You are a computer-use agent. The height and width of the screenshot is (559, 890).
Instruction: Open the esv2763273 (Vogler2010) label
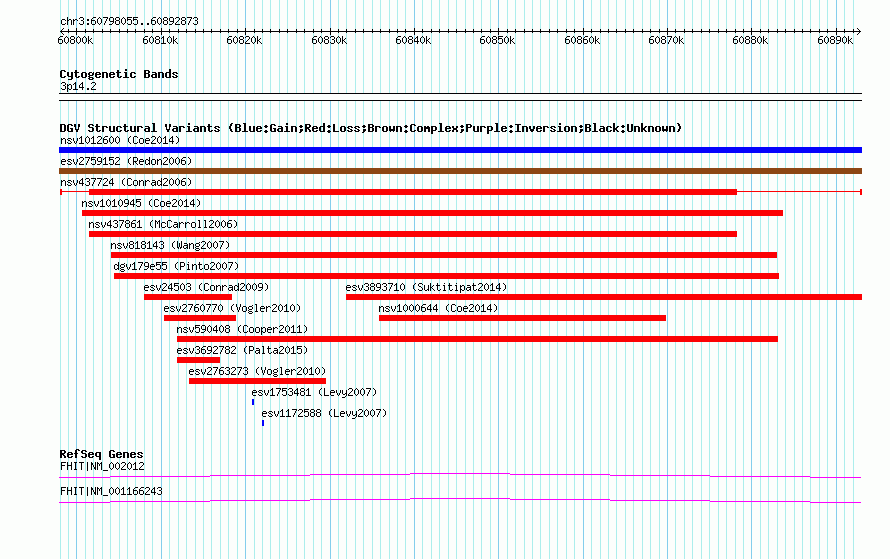pos(257,371)
